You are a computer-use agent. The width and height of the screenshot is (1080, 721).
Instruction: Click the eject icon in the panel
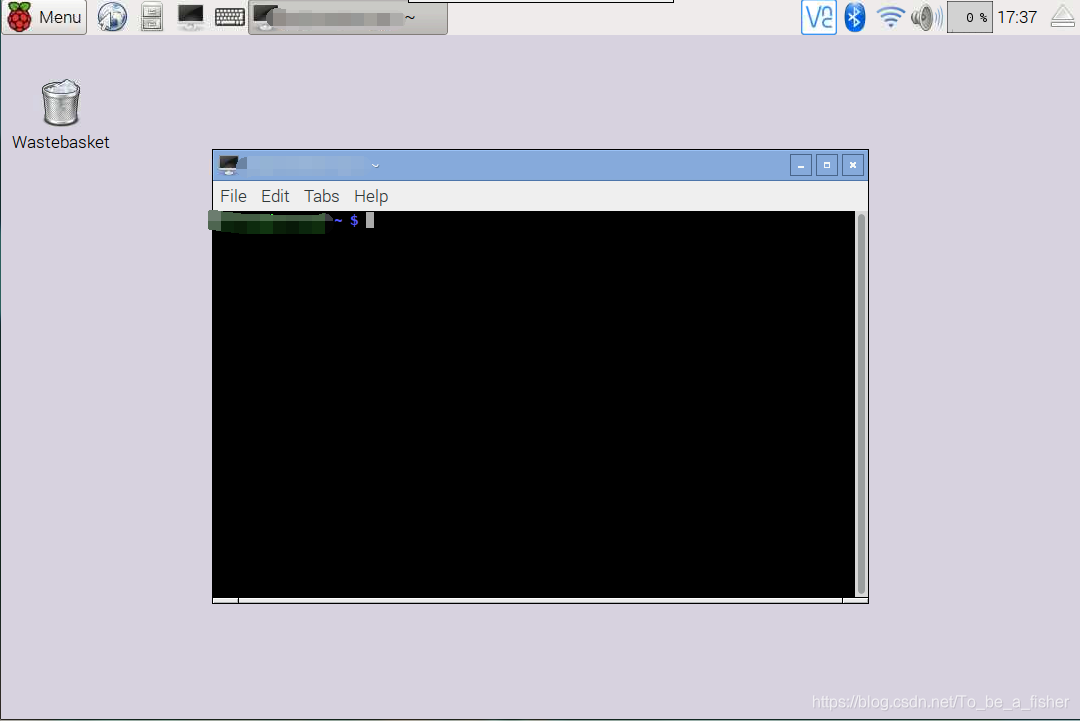point(1063,17)
